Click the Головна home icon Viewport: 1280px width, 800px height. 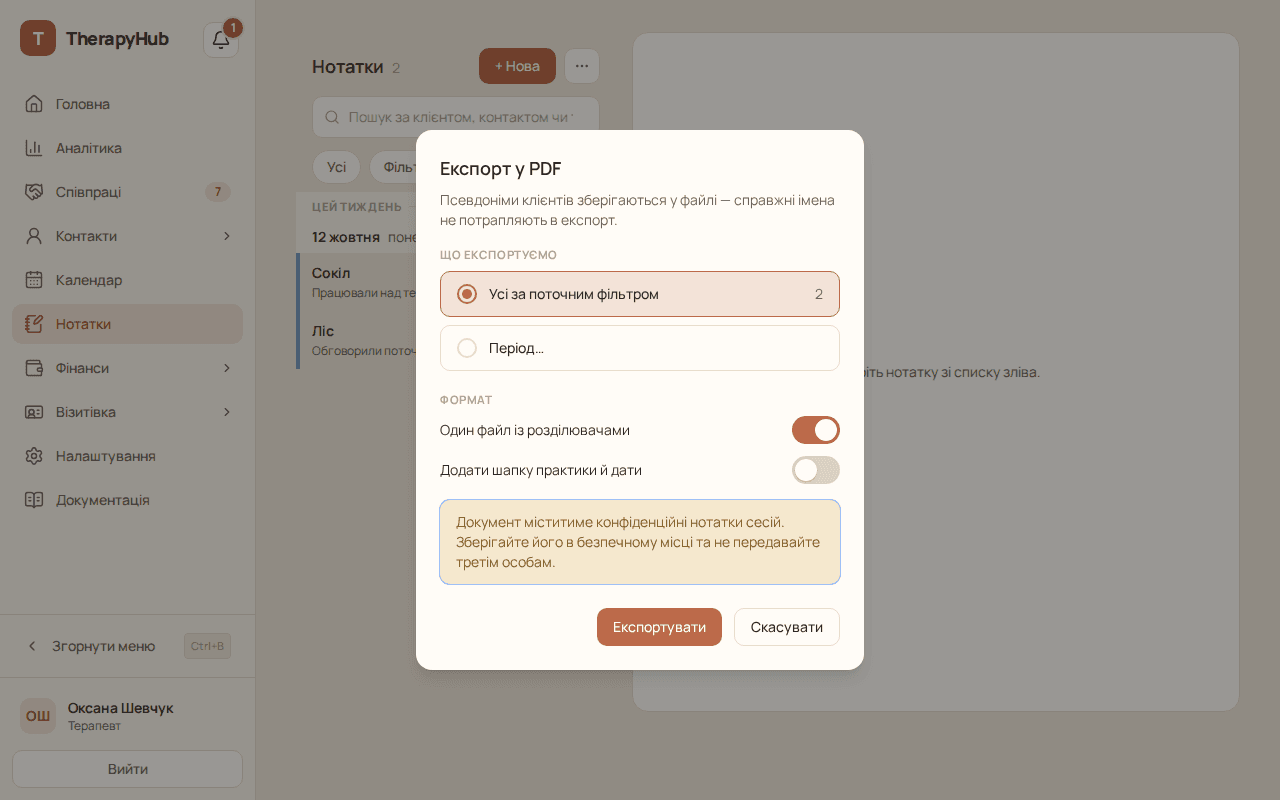click(x=34, y=104)
